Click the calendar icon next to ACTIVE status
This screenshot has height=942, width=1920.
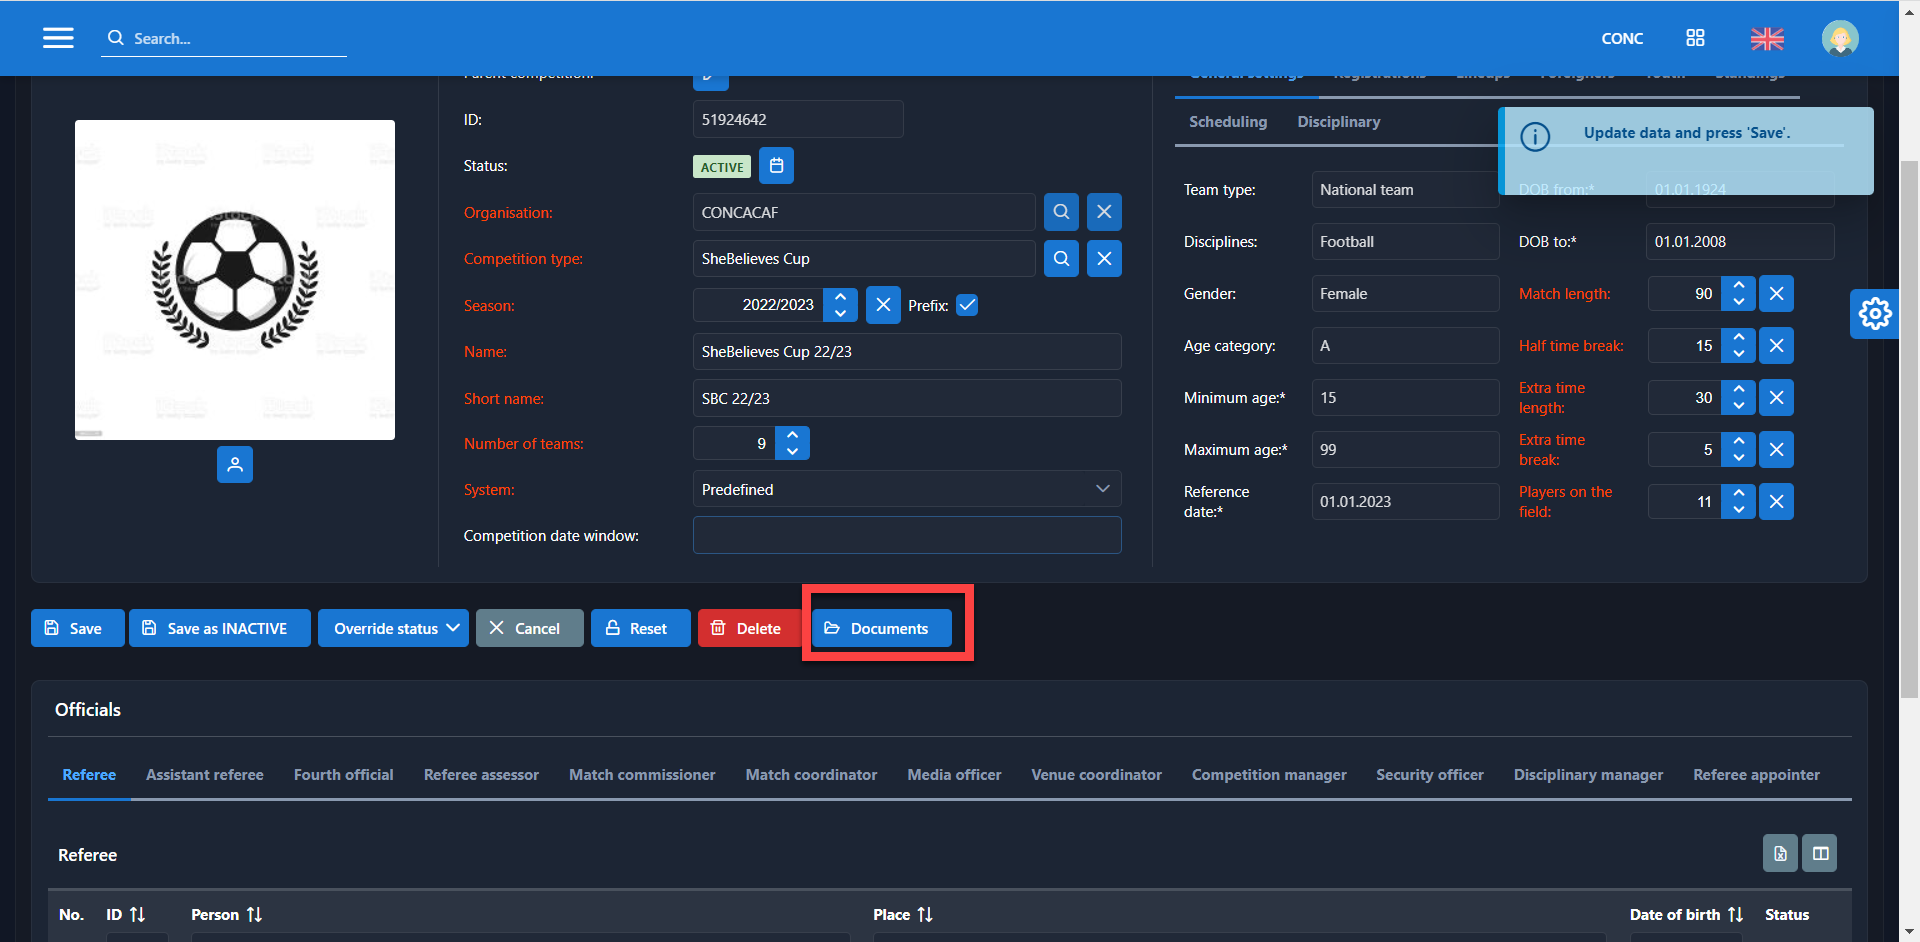point(776,166)
